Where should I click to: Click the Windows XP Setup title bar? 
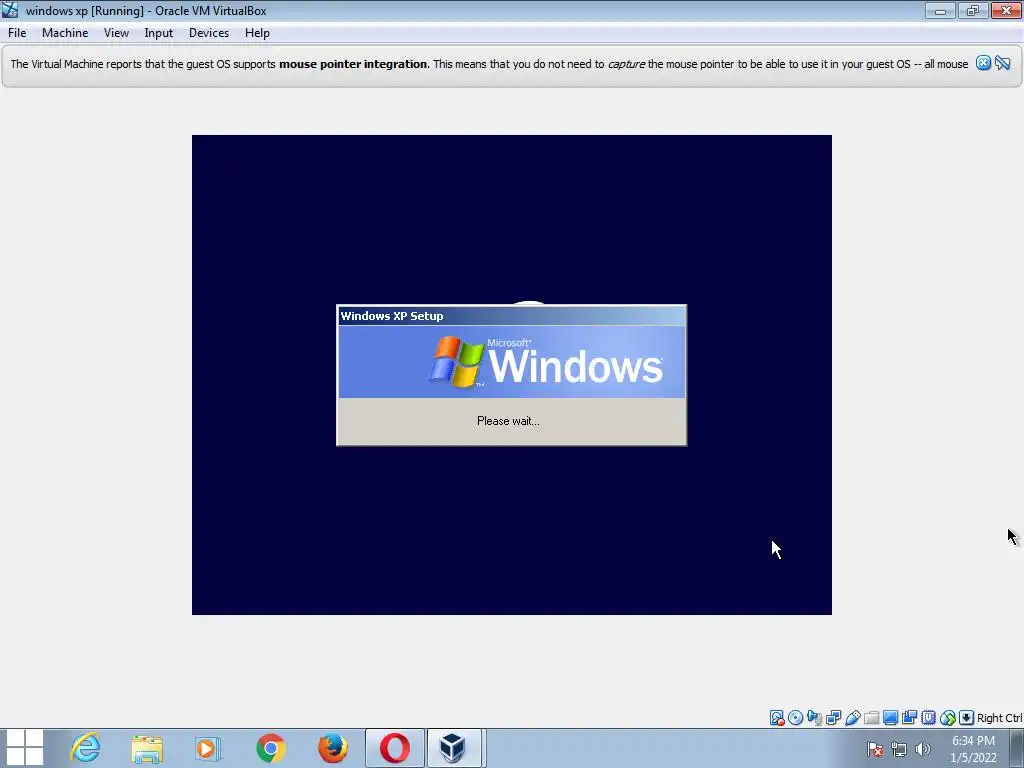click(x=511, y=315)
